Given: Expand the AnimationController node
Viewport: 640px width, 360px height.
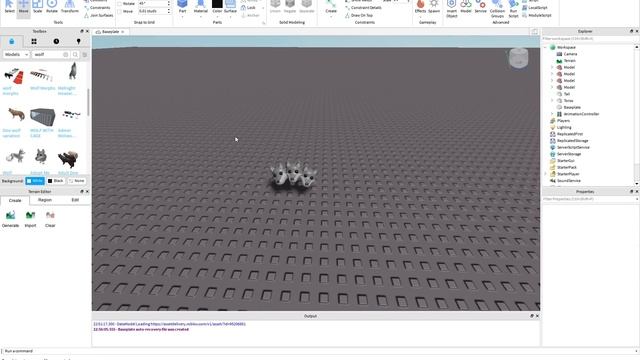Looking at the screenshot, I should pyautogui.click(x=552, y=114).
